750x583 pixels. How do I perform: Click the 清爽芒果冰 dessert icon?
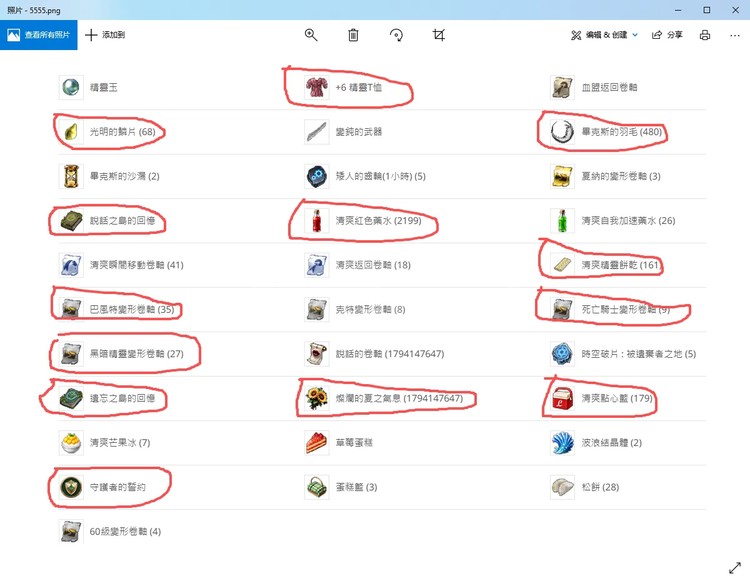(71, 443)
